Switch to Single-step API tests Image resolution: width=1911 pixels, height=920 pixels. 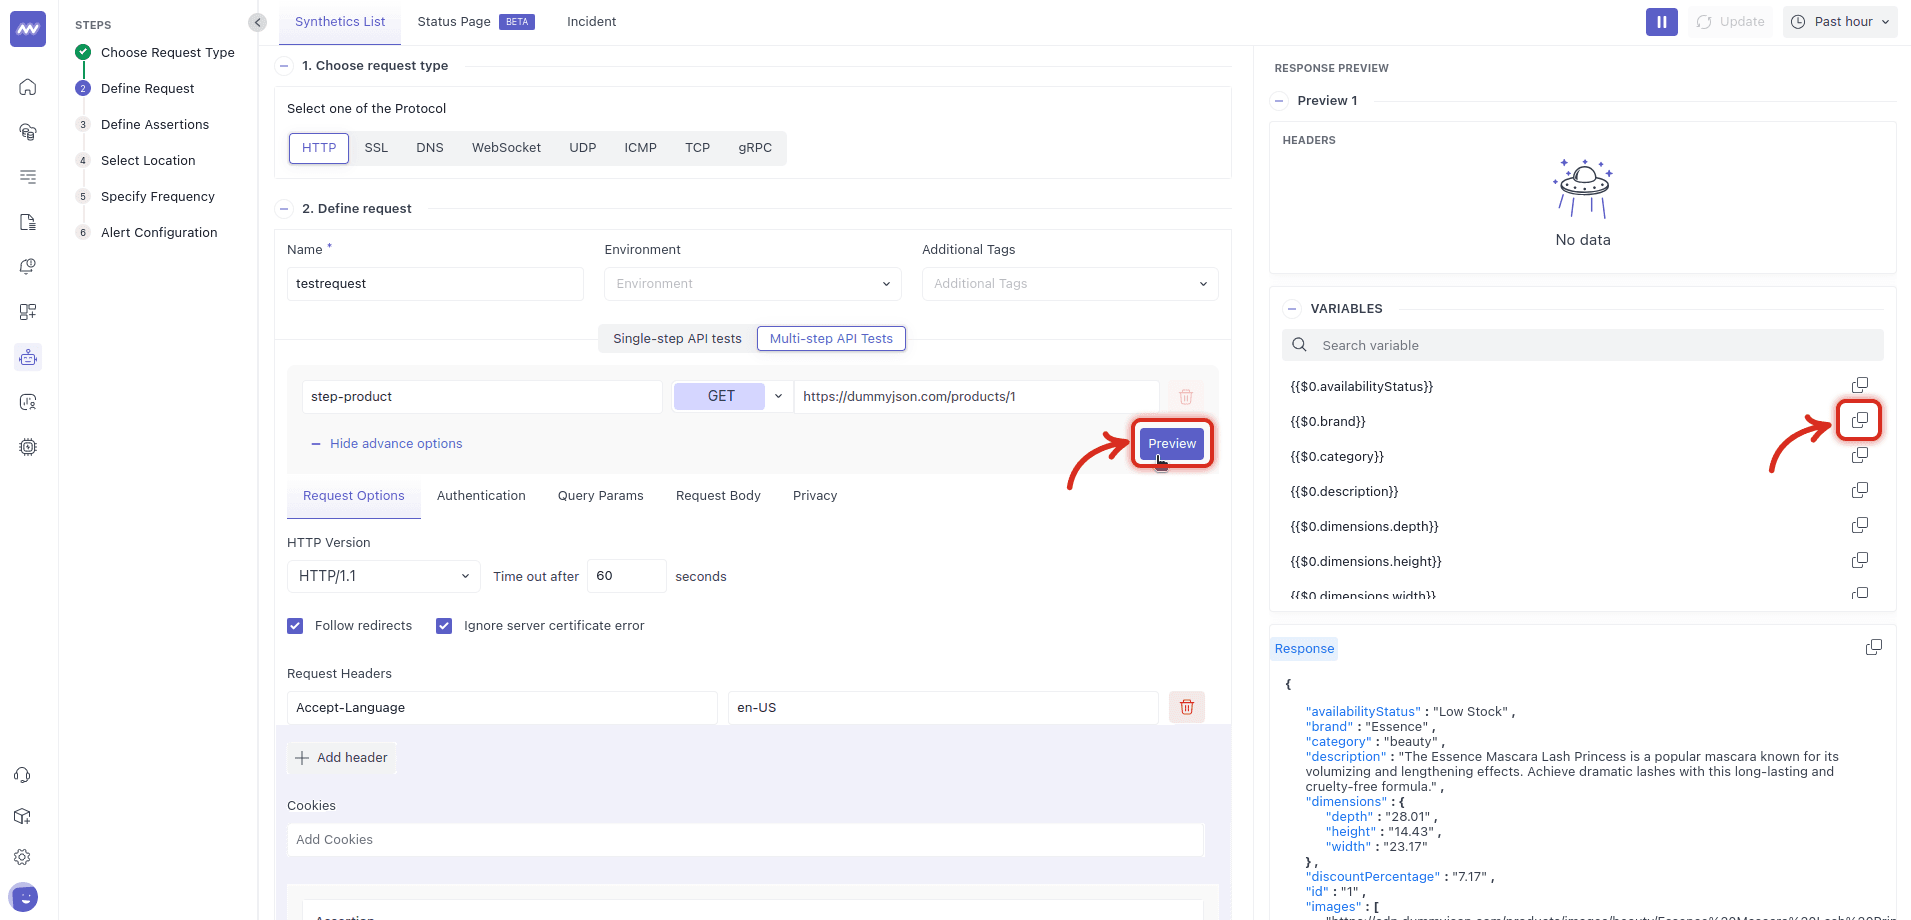tap(677, 339)
